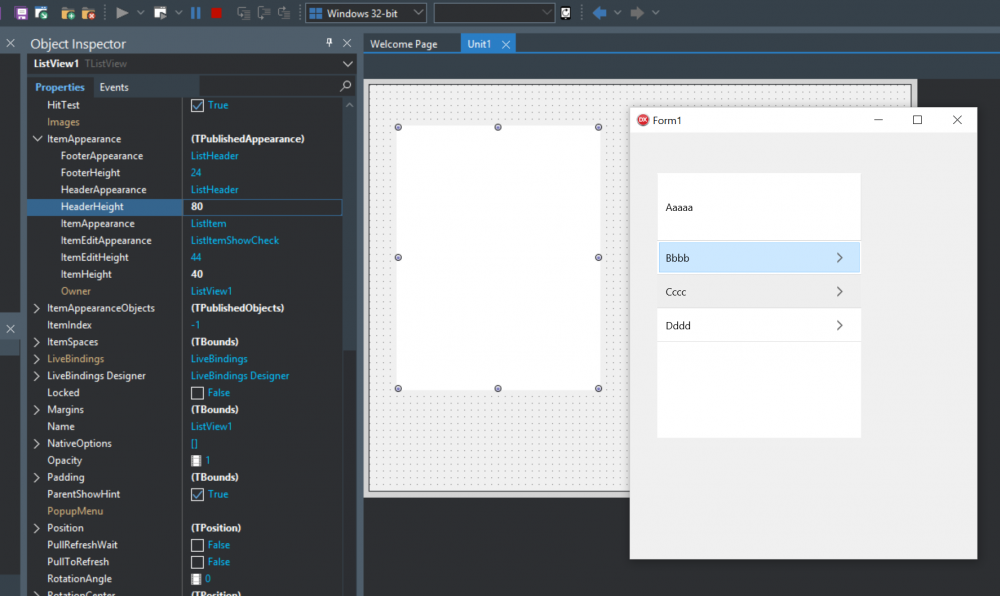Click the RotationAngle value 0

point(207,579)
